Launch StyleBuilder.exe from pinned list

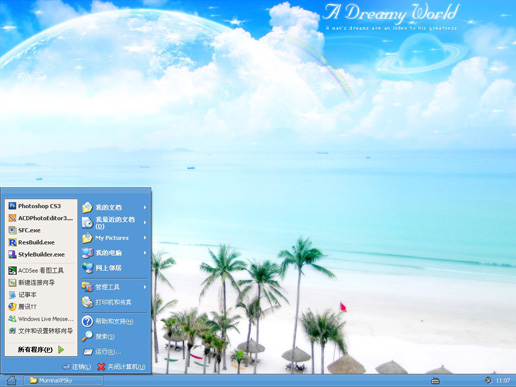coord(41,254)
